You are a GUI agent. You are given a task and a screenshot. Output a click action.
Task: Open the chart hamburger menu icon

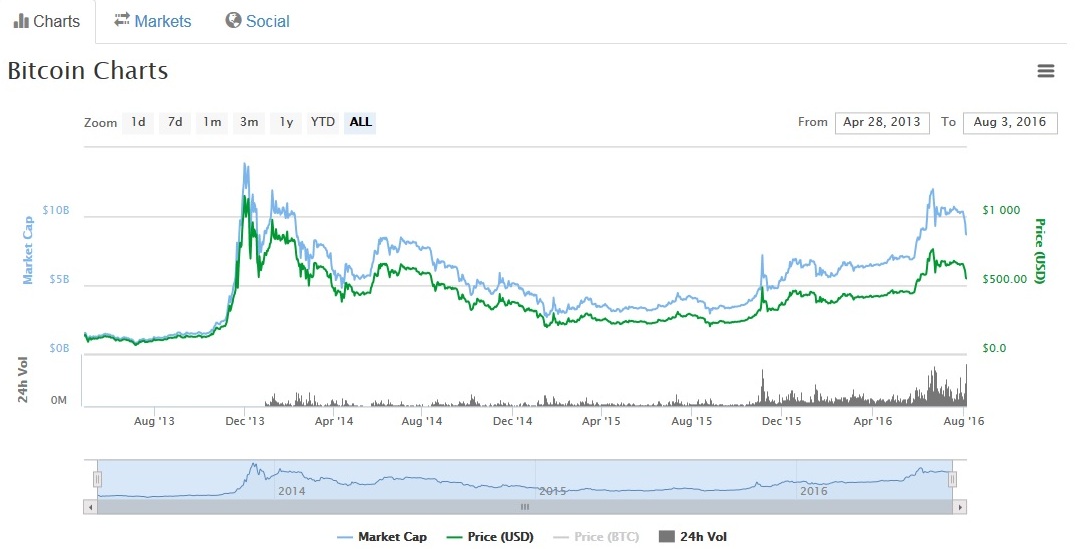(x=1045, y=71)
